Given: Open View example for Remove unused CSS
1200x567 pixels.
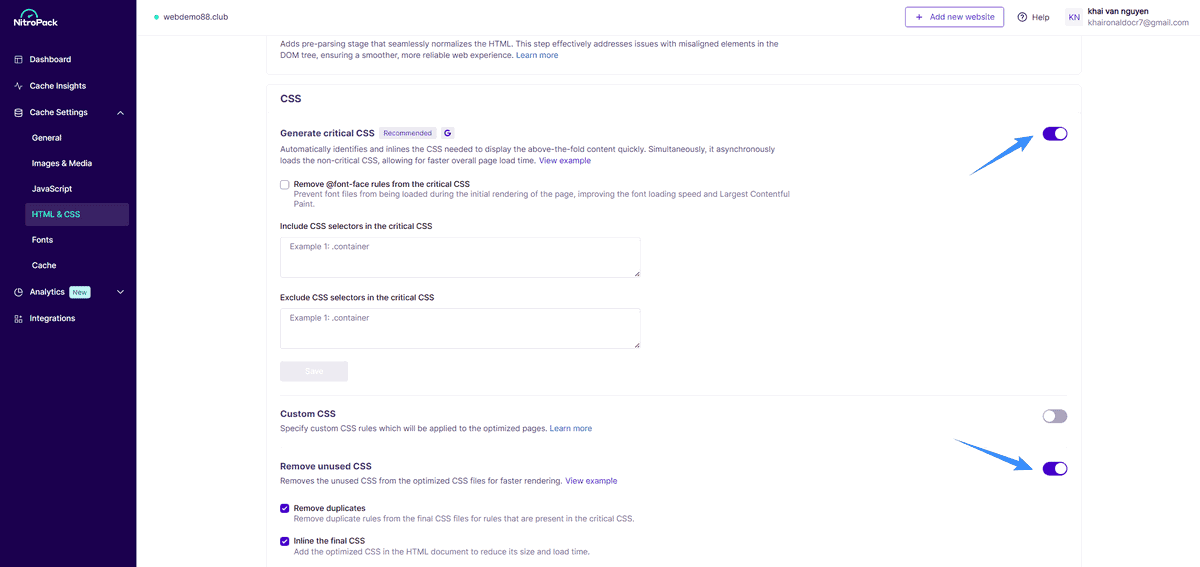Looking at the screenshot, I should tap(591, 481).
